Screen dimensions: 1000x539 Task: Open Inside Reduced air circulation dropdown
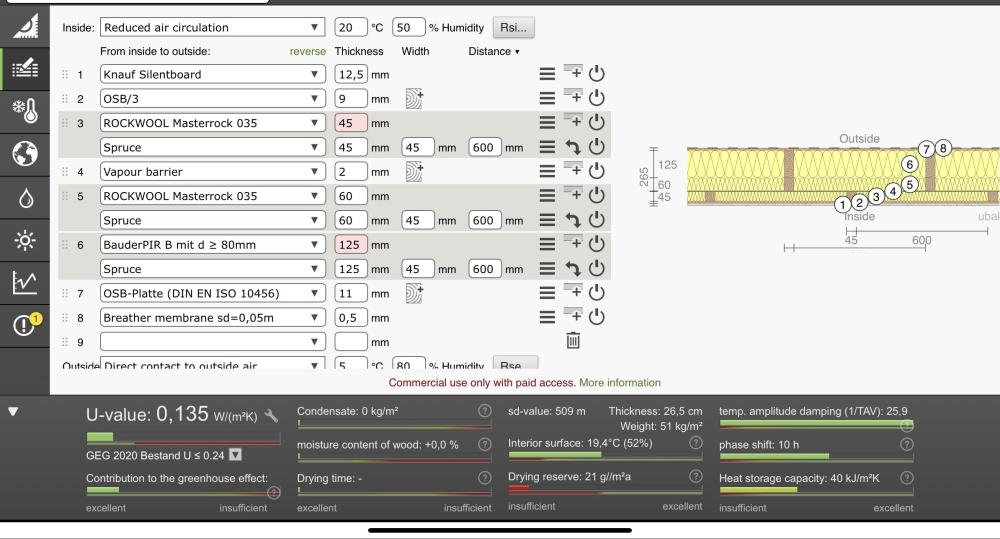click(212, 27)
